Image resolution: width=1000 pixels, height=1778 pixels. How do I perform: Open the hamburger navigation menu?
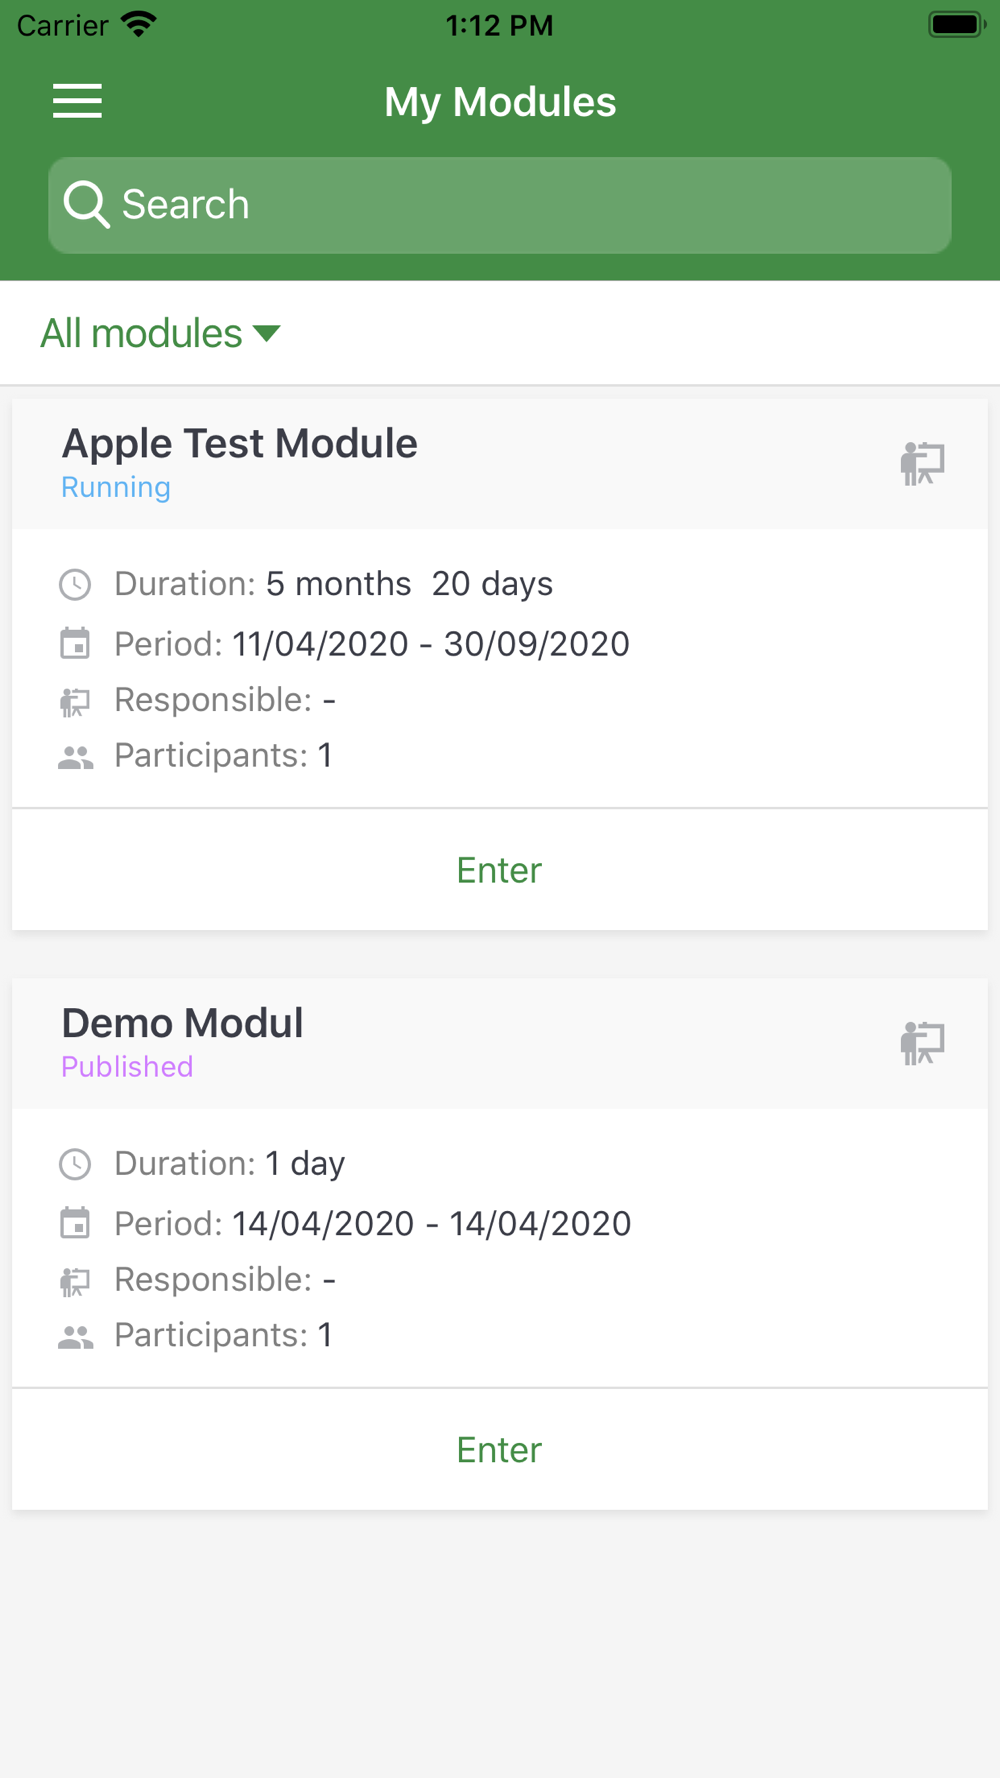(77, 101)
